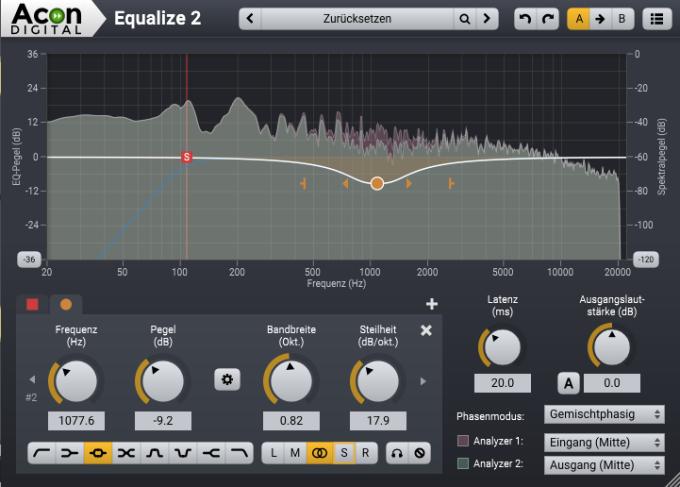
Task: Copy A to B with arrow button
Action: [600, 19]
